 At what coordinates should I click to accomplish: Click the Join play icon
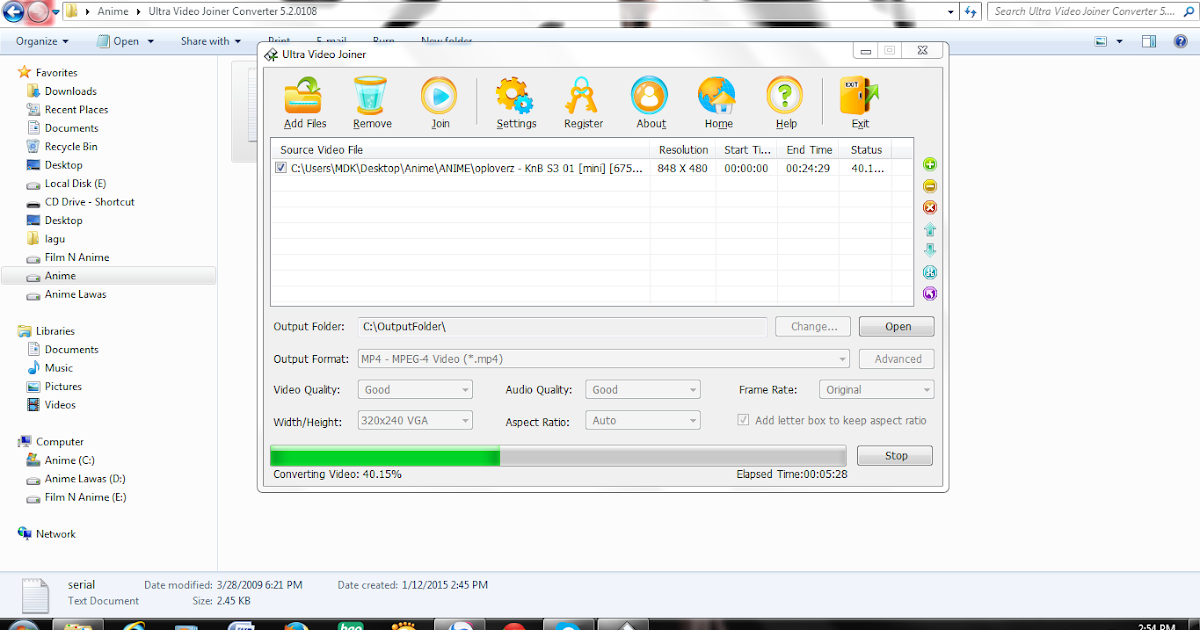(x=440, y=104)
